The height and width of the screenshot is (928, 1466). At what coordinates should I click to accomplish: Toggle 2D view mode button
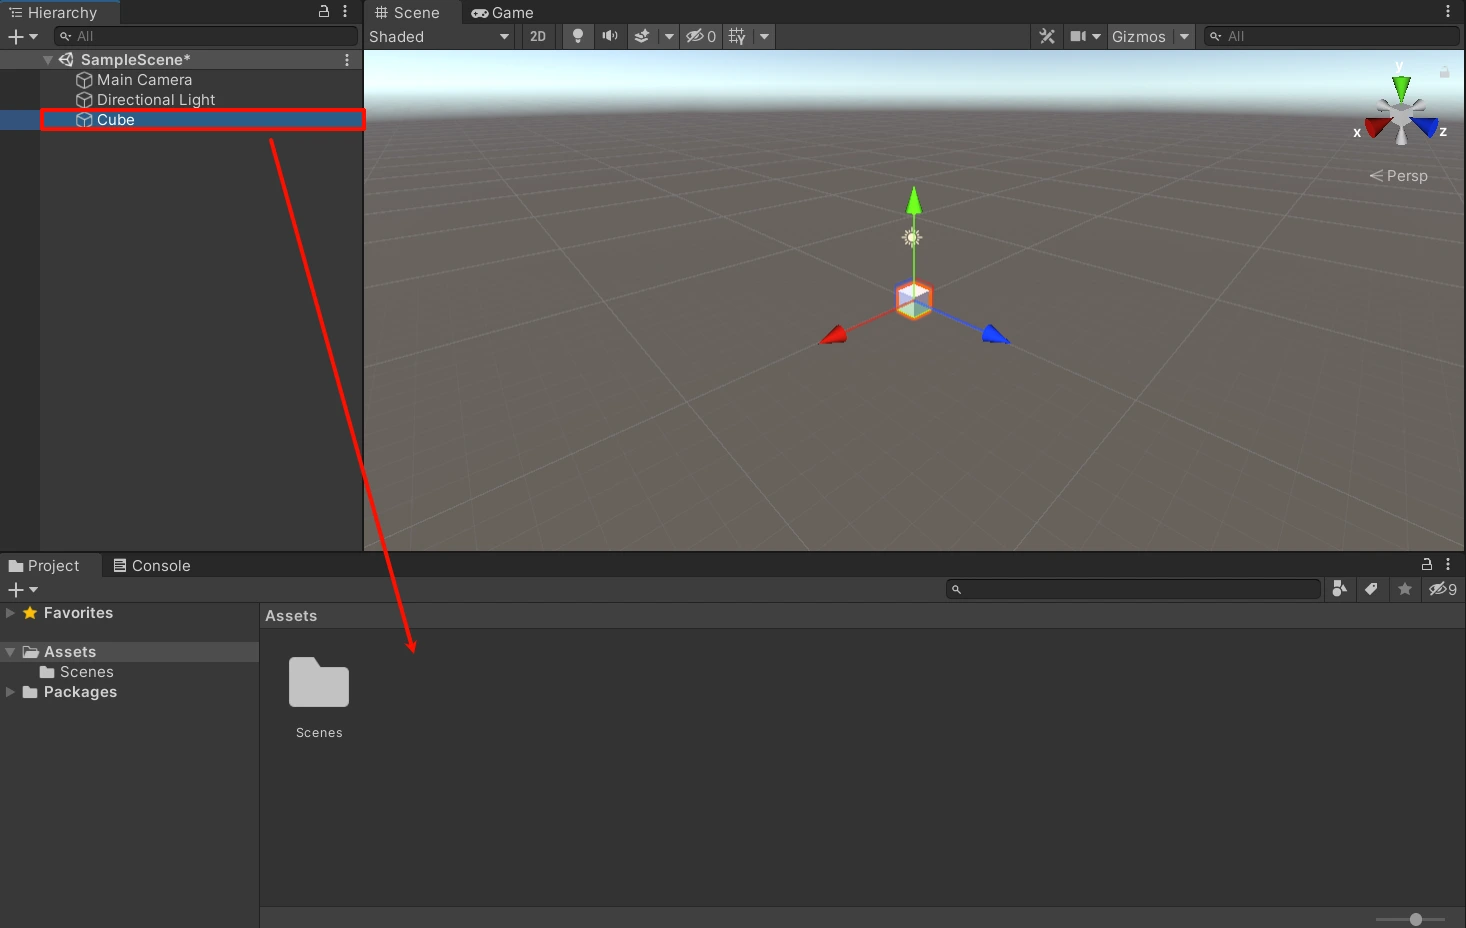click(x=538, y=36)
